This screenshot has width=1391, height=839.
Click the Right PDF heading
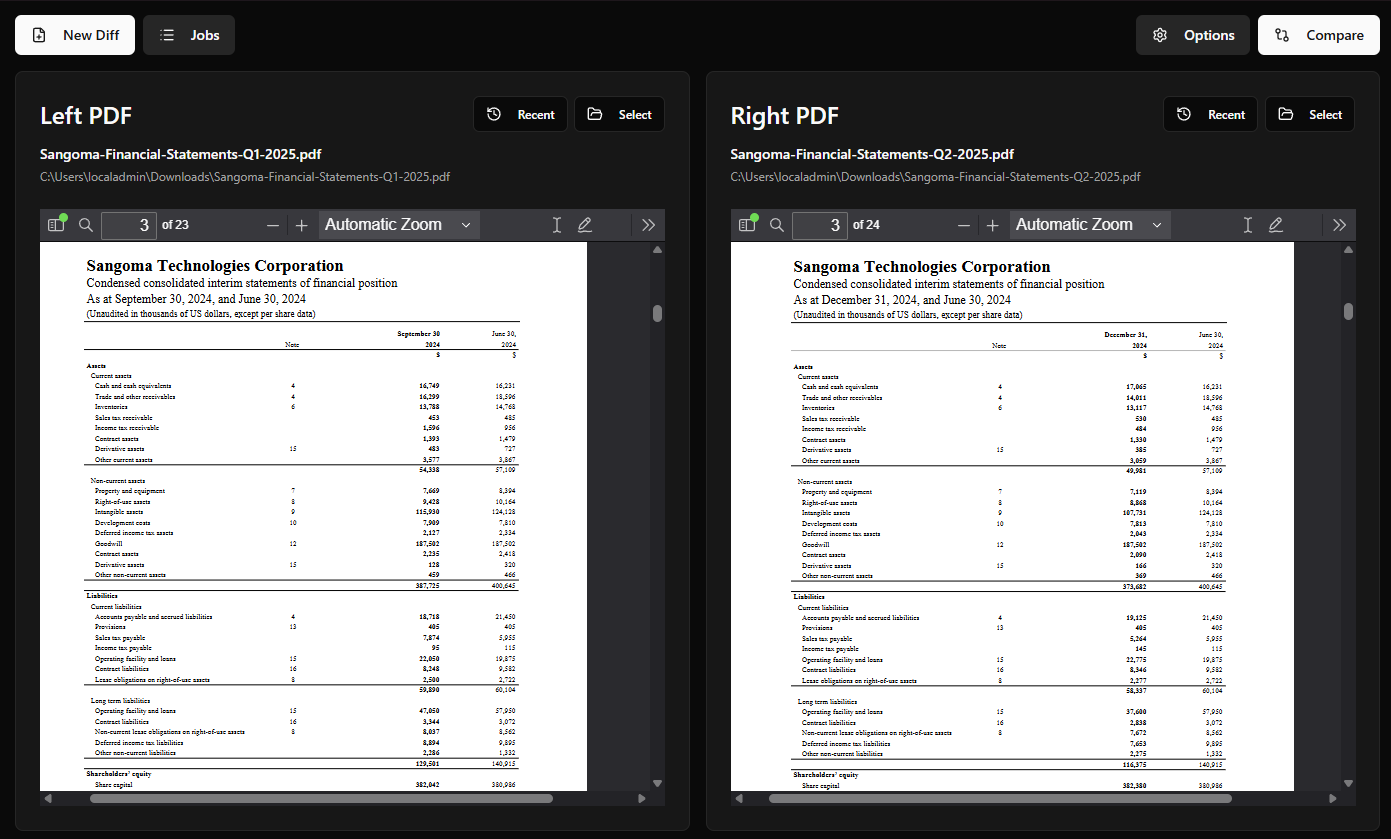tap(785, 116)
